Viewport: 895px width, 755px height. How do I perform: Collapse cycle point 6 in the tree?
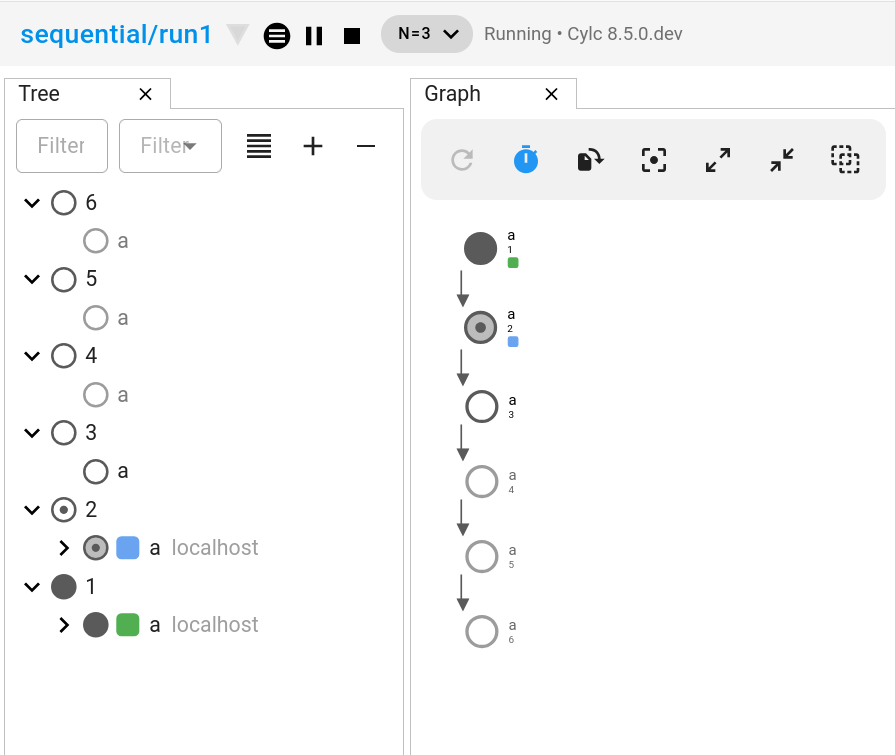pos(32,203)
